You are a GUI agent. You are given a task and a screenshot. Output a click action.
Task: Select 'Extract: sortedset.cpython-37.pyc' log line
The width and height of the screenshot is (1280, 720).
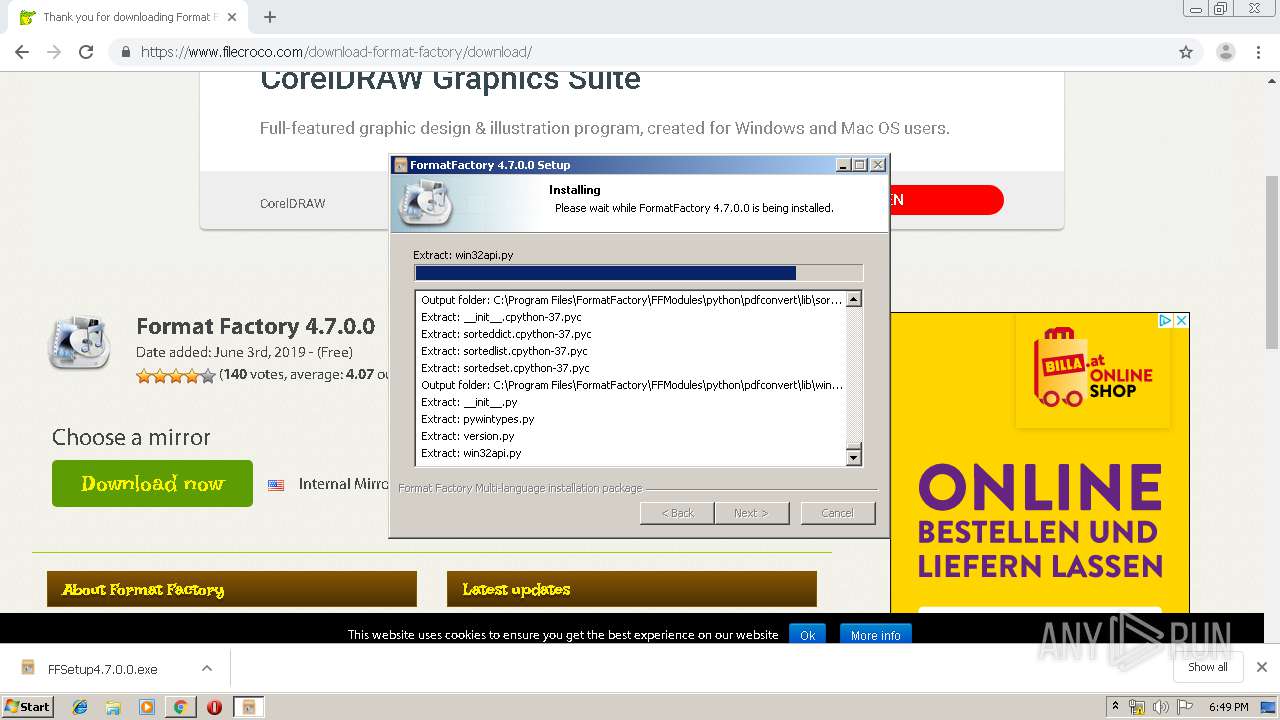(505, 368)
